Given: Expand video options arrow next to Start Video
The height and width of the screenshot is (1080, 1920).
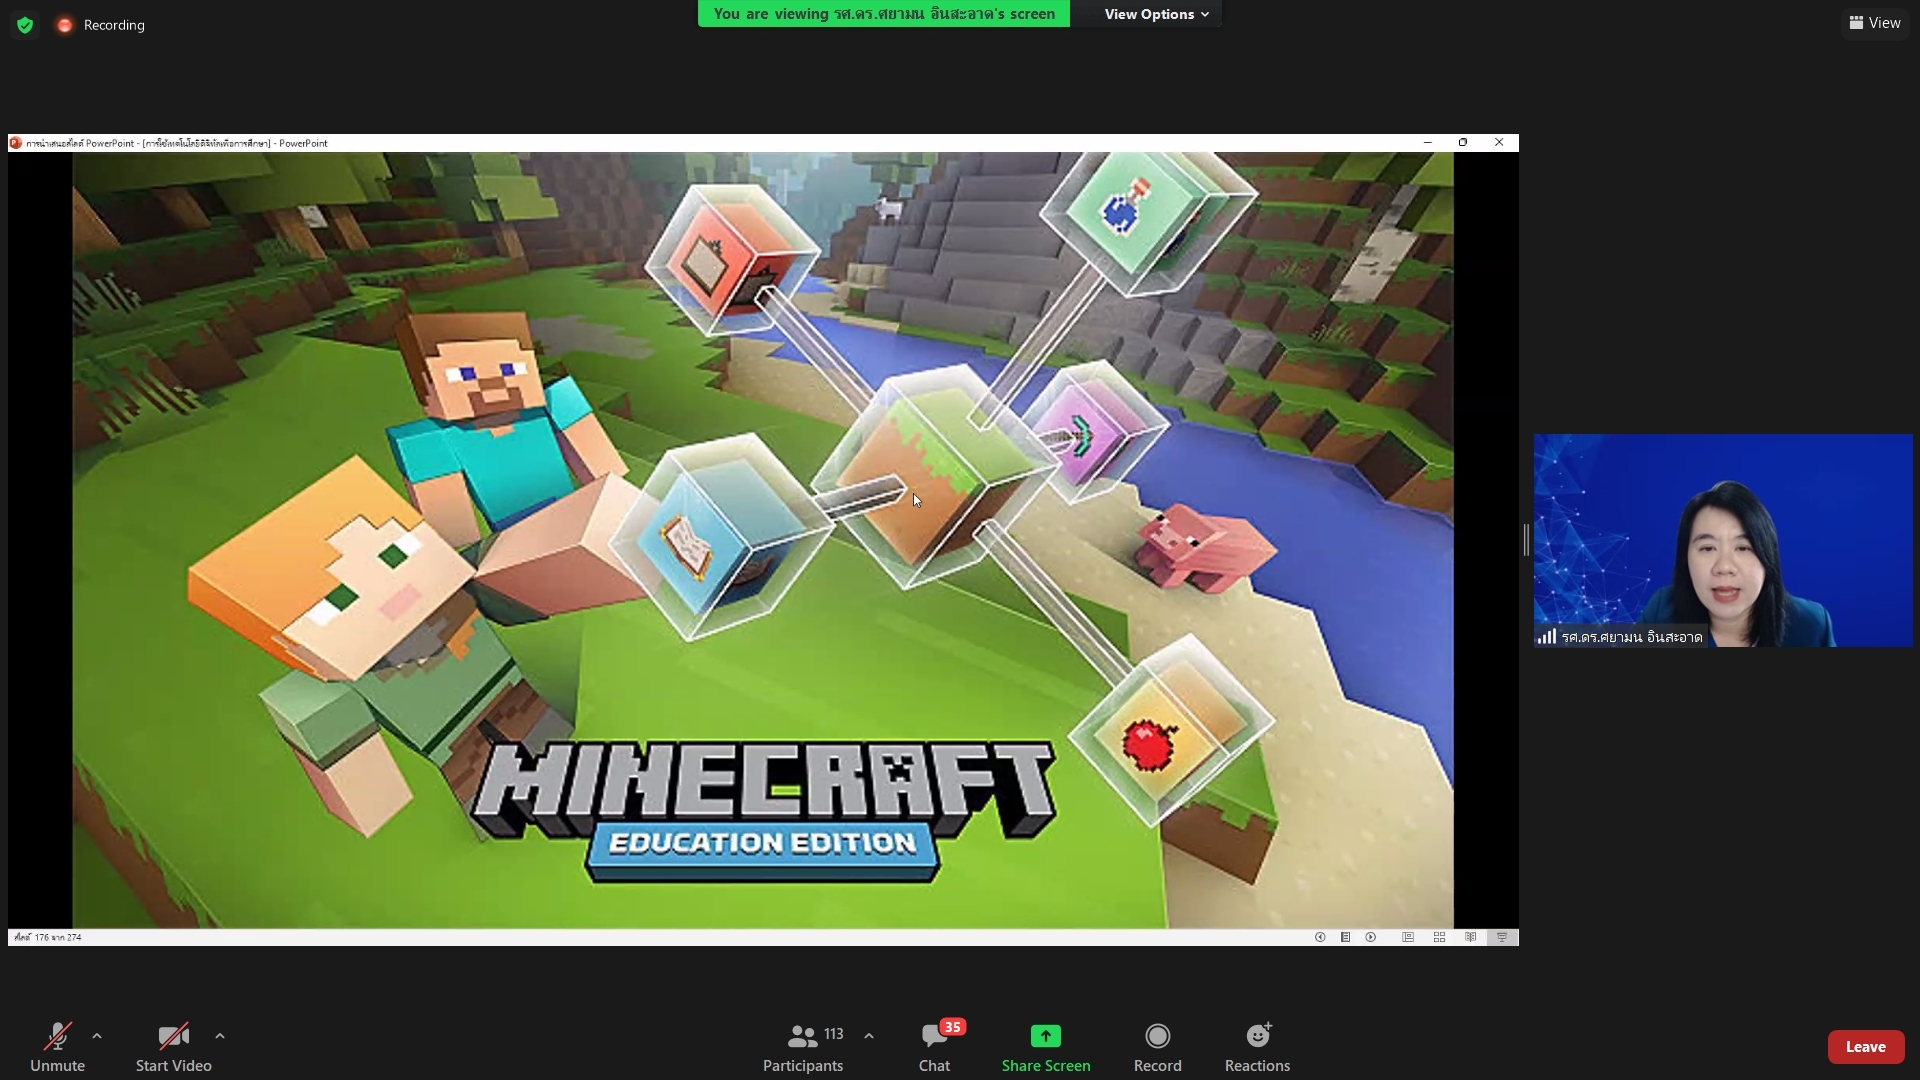Looking at the screenshot, I should click(x=220, y=1036).
